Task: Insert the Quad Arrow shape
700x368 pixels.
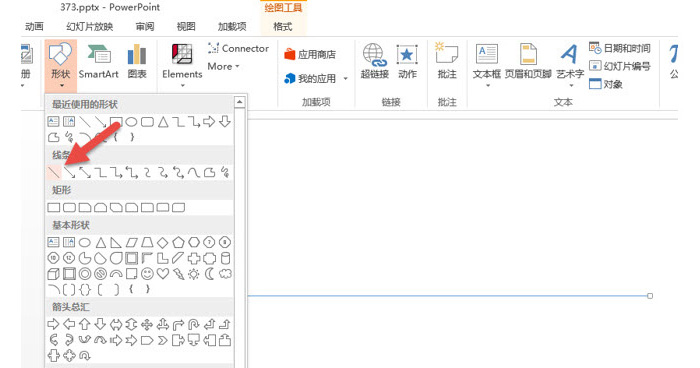Action: click(x=147, y=324)
